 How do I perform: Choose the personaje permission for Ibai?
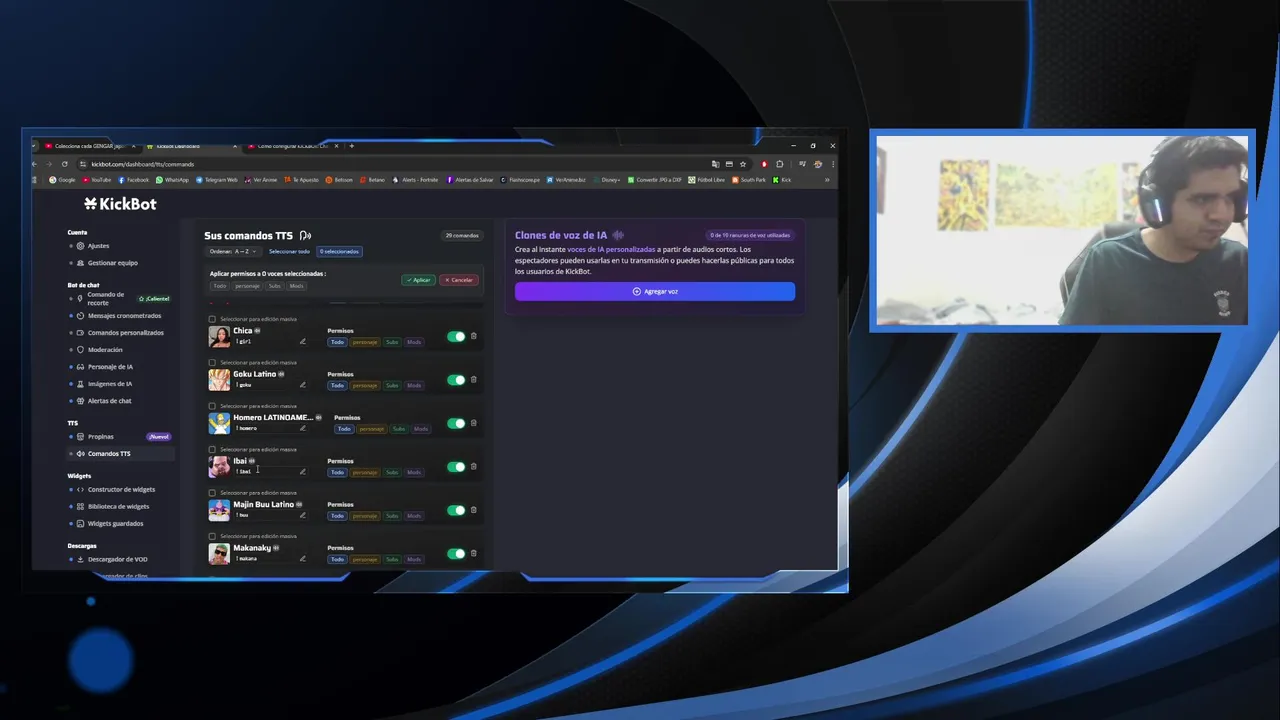pos(365,472)
